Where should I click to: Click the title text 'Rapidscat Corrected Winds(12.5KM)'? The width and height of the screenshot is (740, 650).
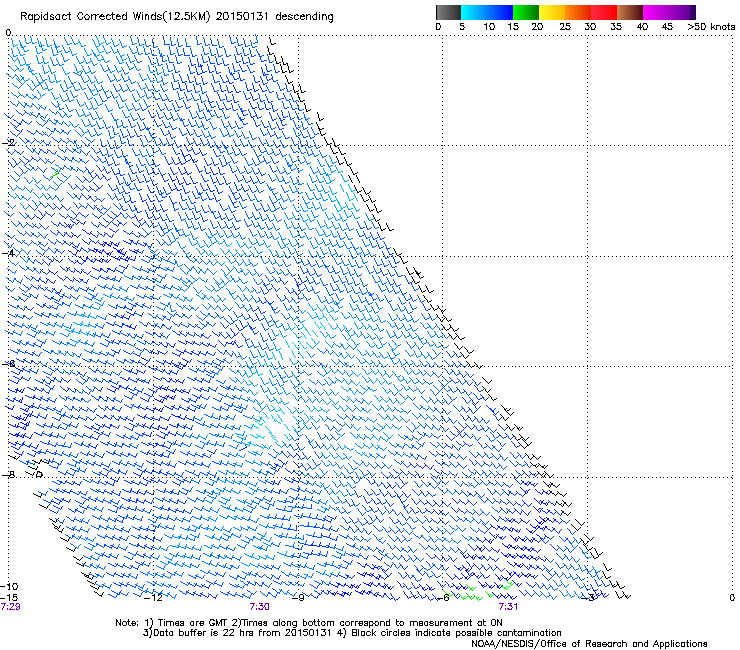115,17
